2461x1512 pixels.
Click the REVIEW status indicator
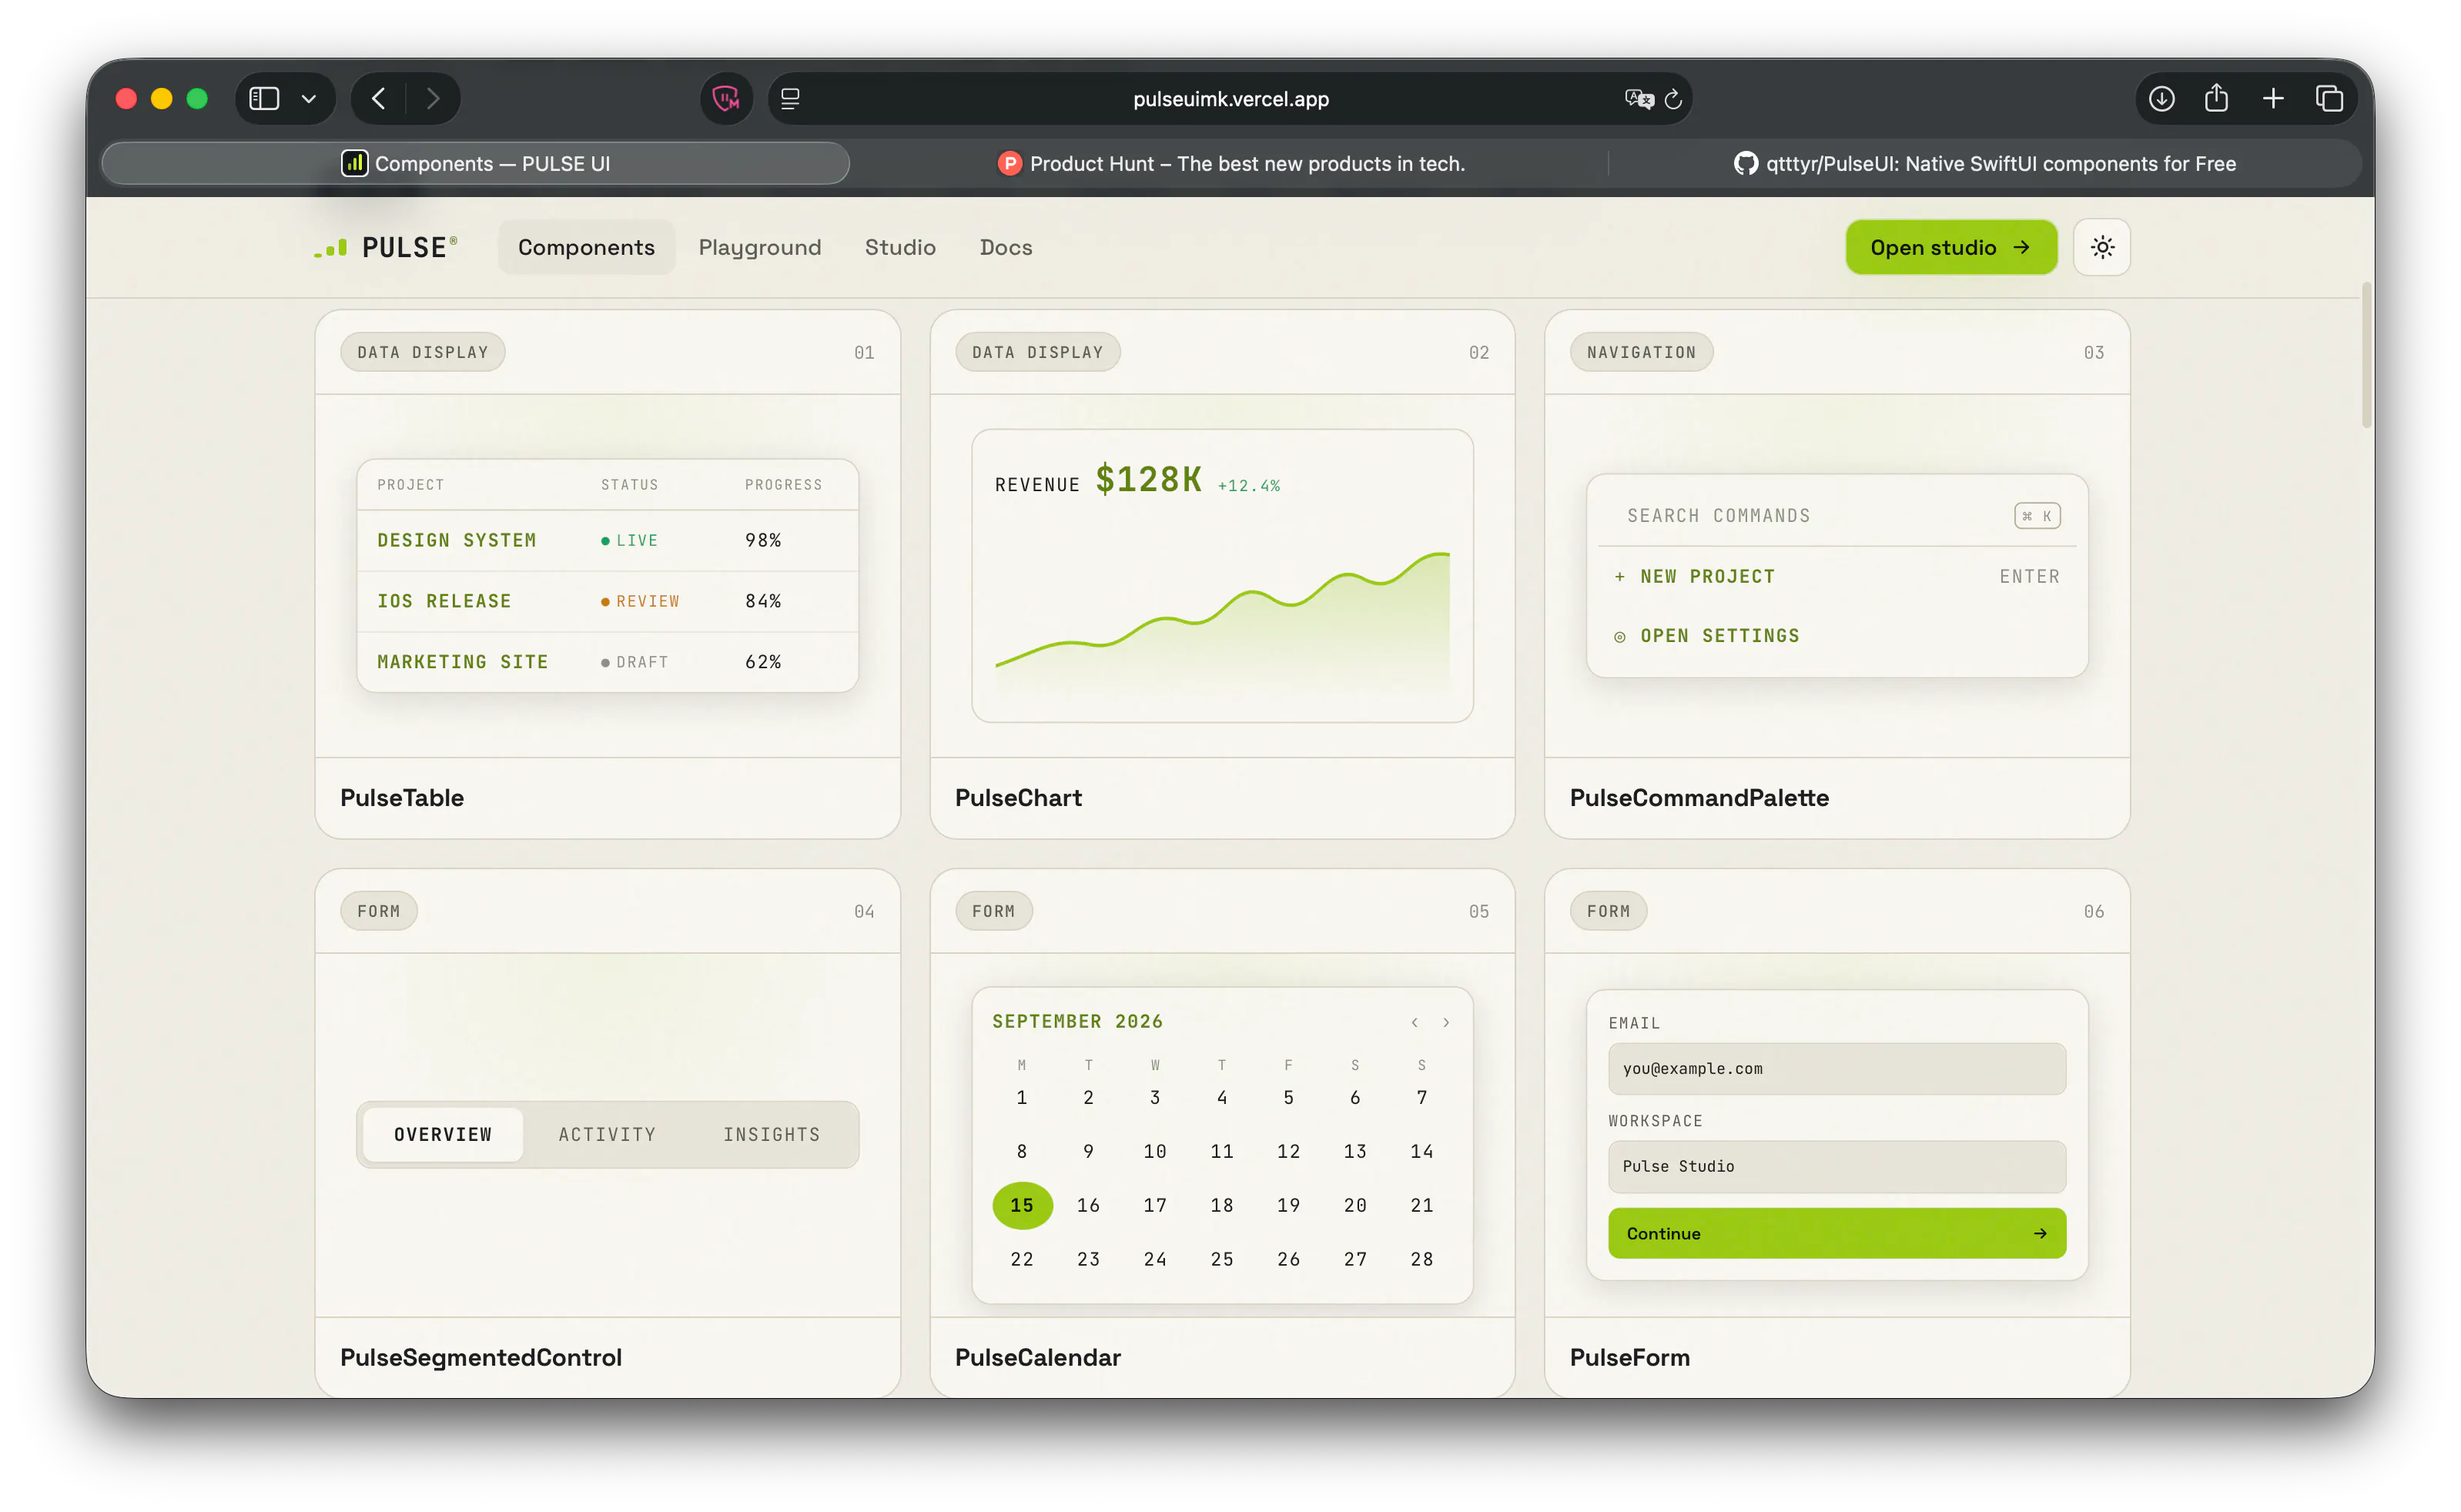click(x=640, y=601)
